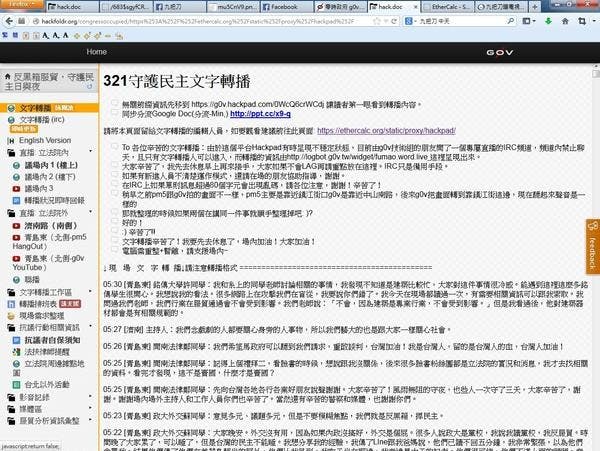Expand the 影音記錄 folder arrow
The height and width of the screenshot is (451, 600).
pos(8,395)
